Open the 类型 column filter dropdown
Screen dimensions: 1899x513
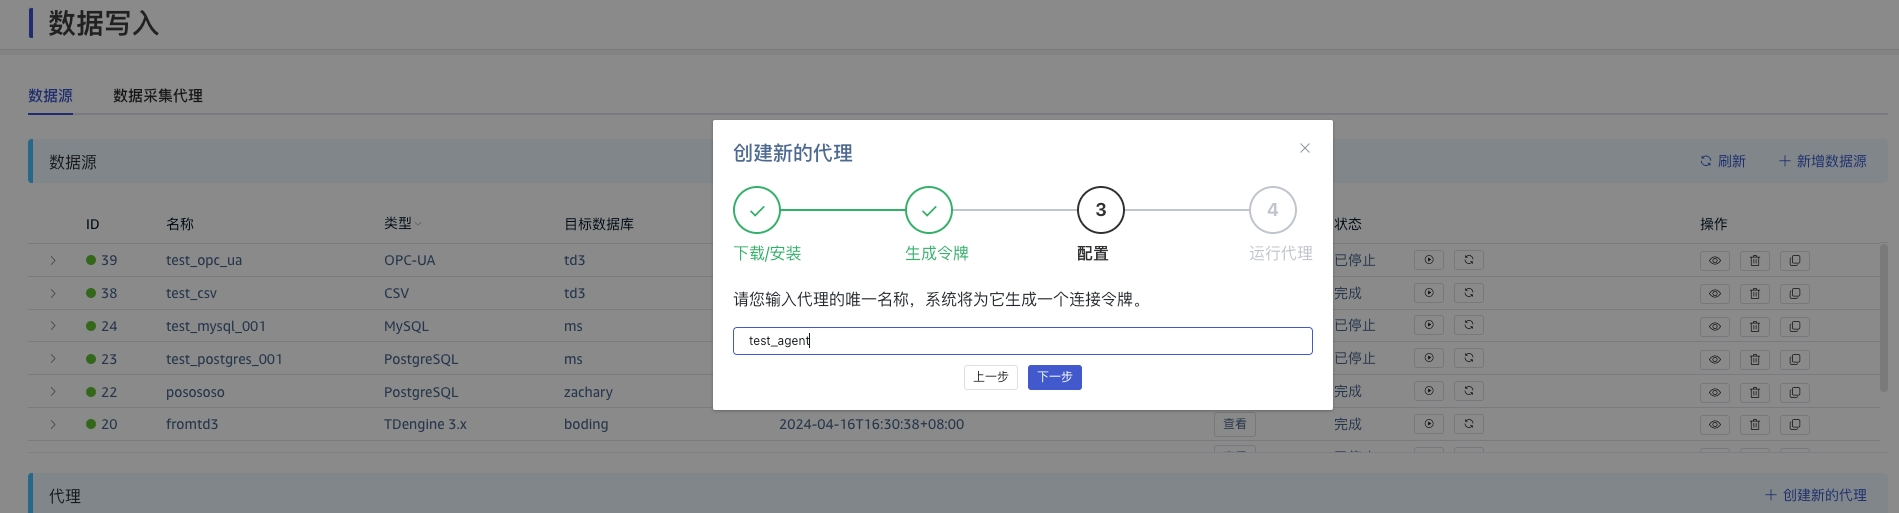[x=418, y=224]
